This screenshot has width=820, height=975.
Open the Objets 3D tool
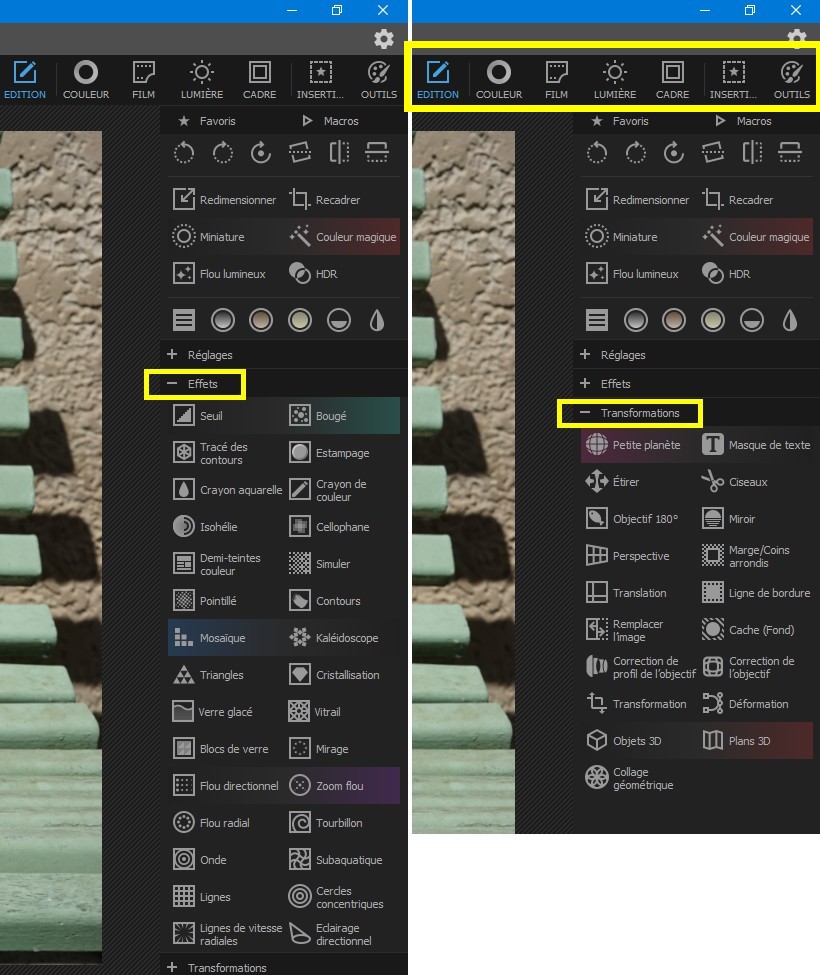pos(624,741)
